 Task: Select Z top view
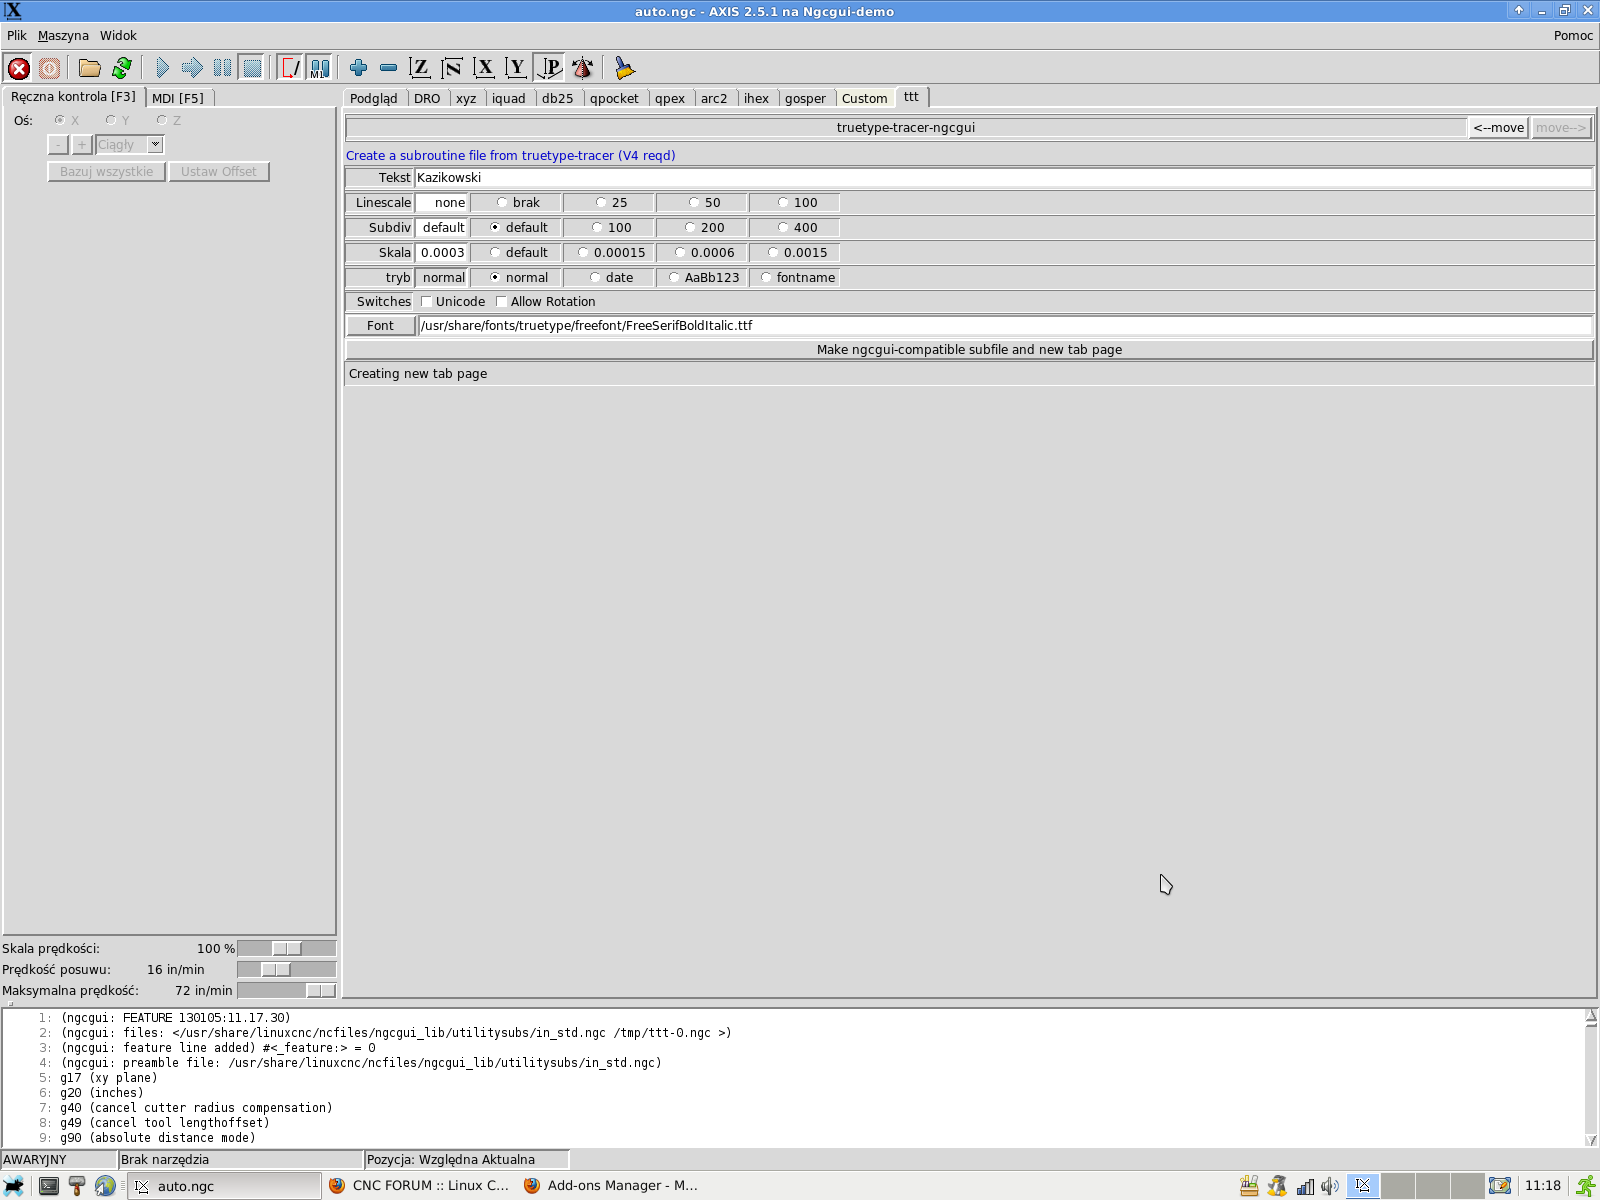[x=420, y=68]
